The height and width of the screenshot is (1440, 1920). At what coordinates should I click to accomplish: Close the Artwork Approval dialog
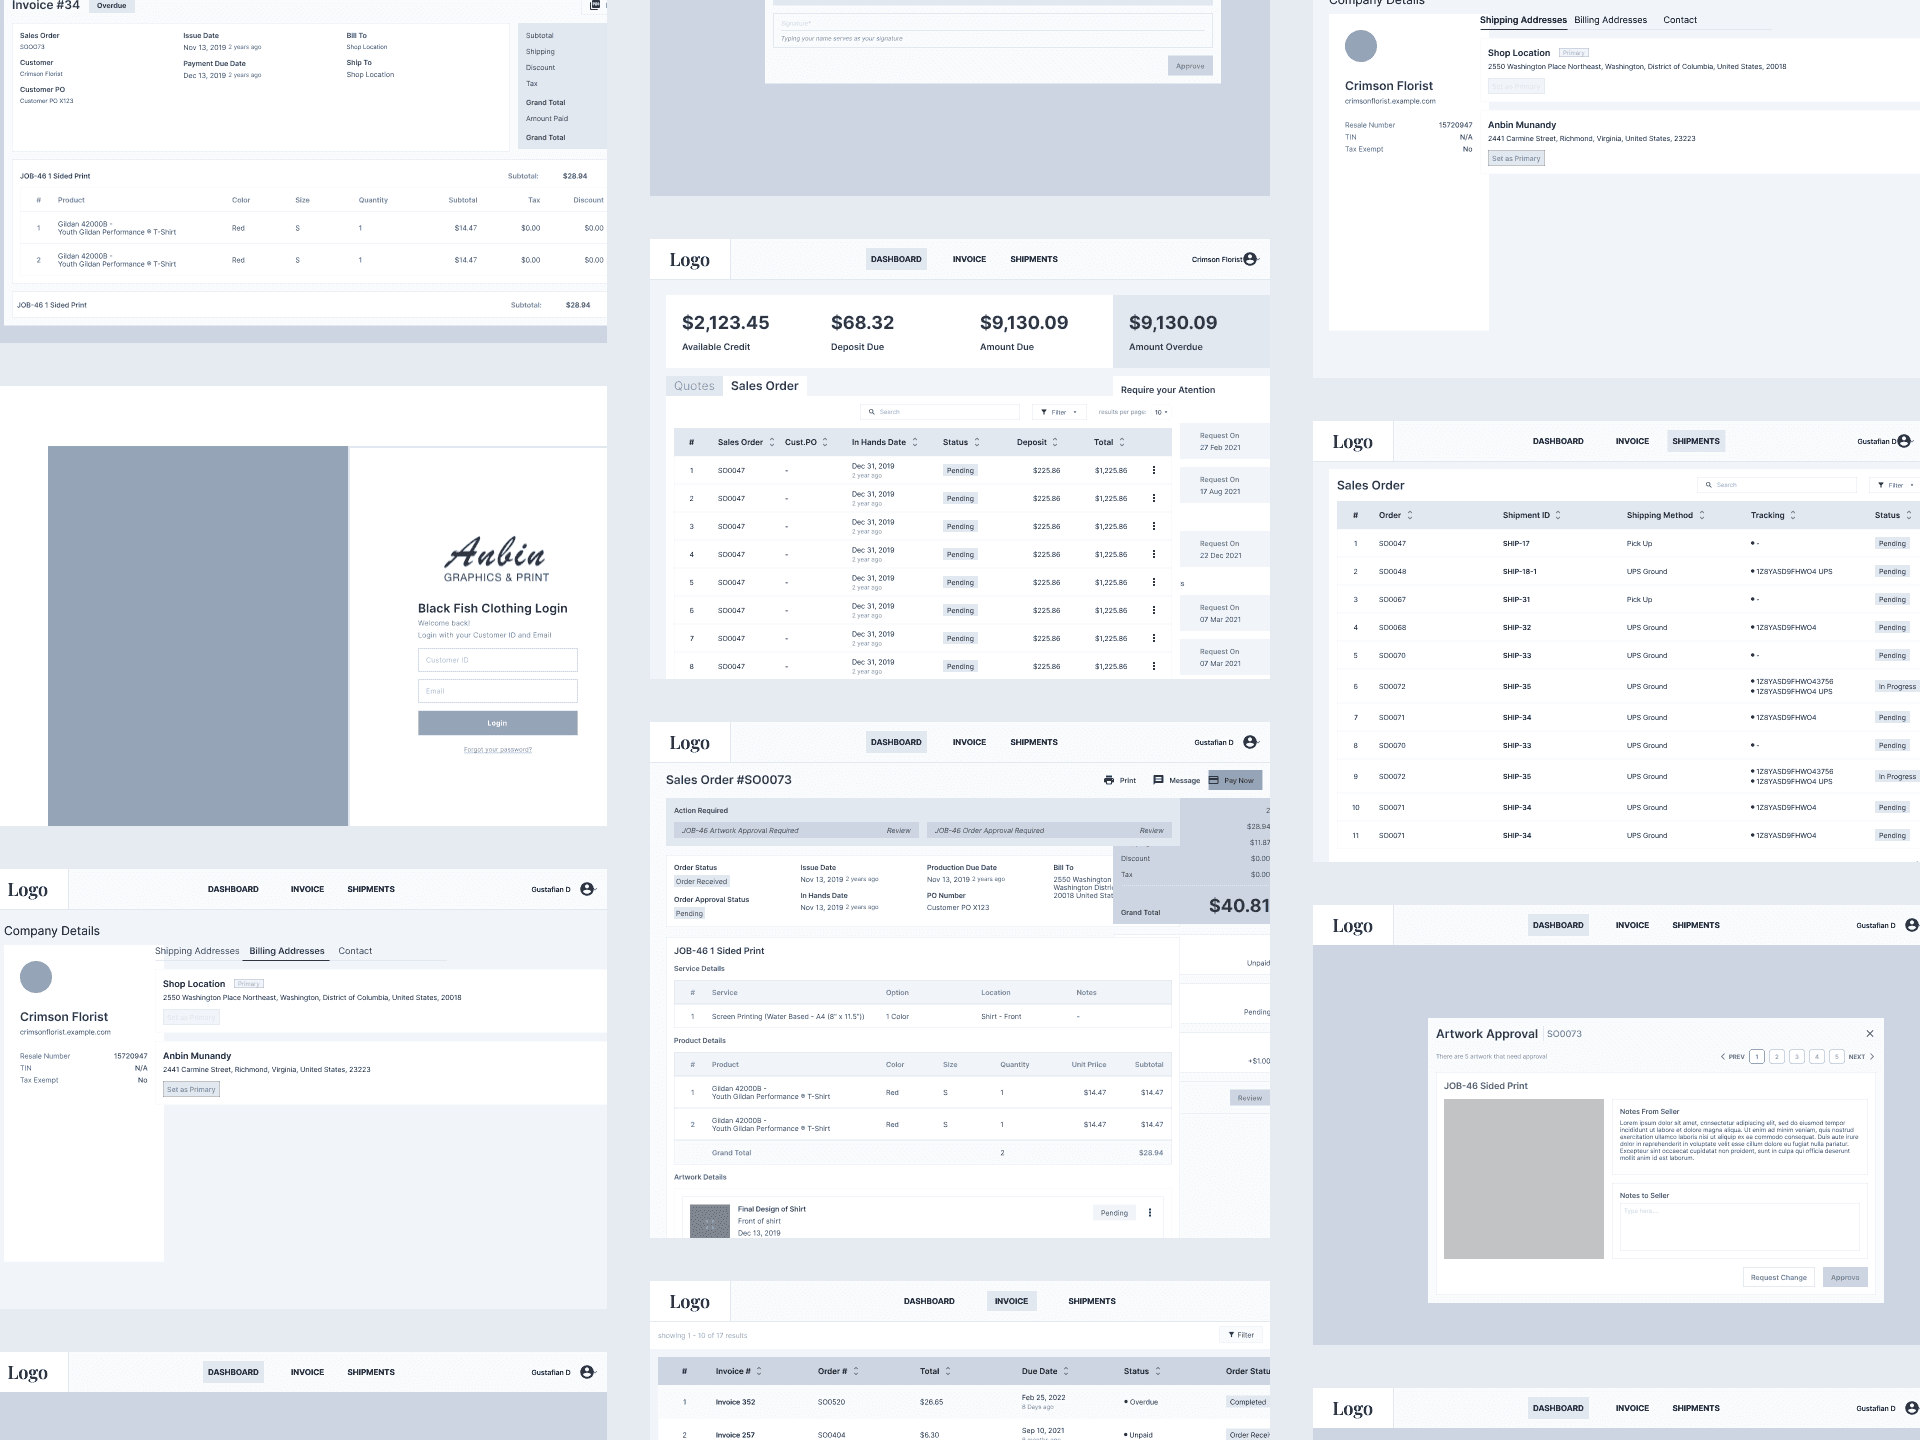1870,1033
